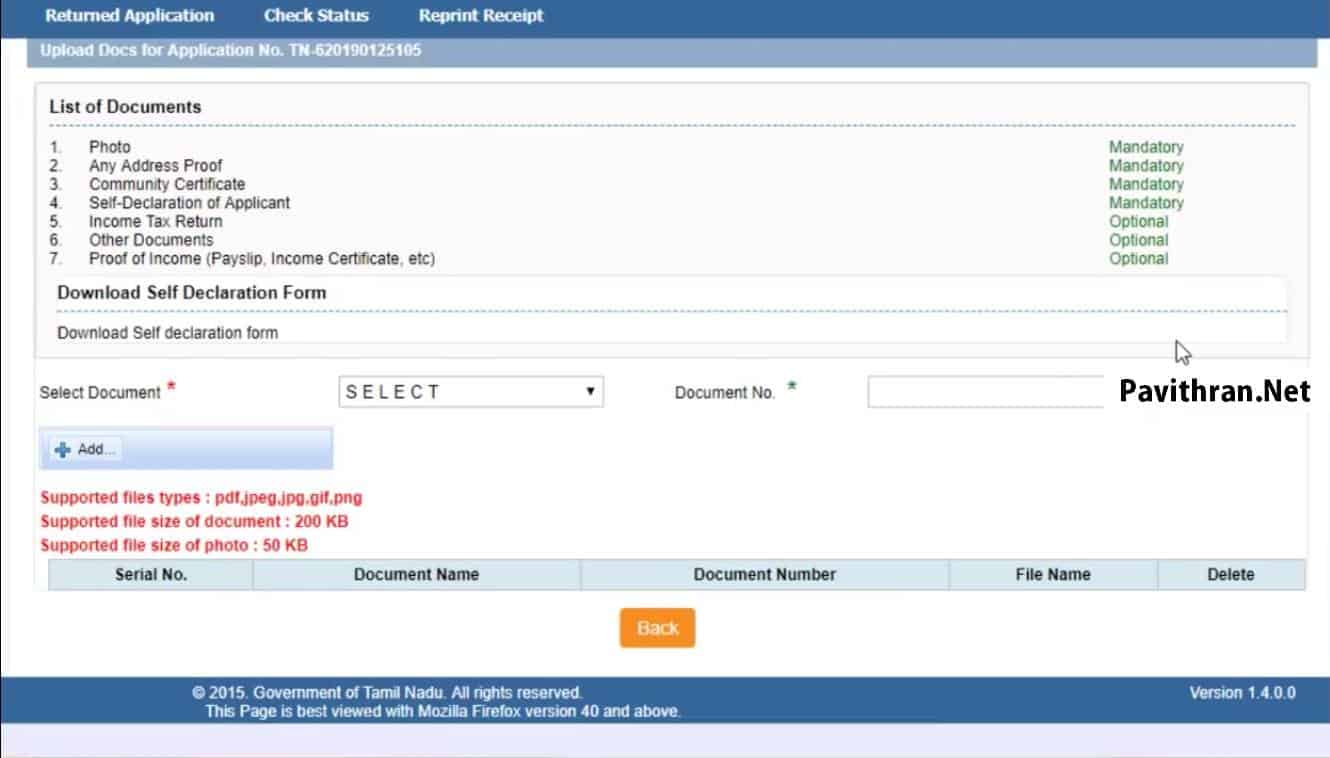Click the Supported file size of photo notice
Screen dimensions: 1330x758
pyautogui.click(x=174, y=545)
